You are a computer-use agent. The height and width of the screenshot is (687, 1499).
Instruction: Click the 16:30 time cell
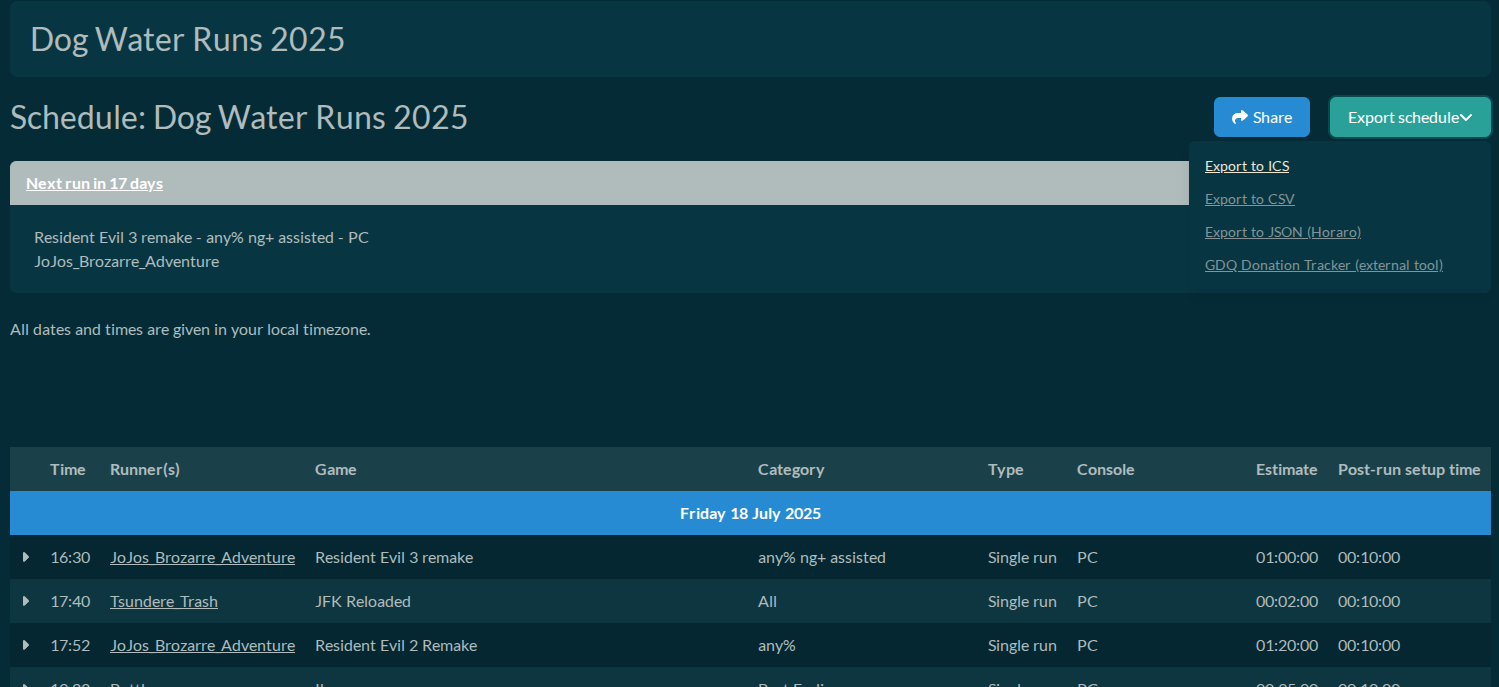pyautogui.click(x=70, y=557)
